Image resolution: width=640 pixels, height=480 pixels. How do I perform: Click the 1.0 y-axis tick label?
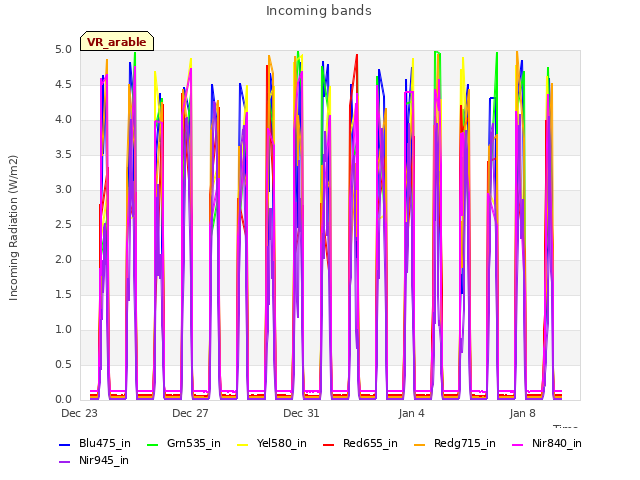point(64,330)
